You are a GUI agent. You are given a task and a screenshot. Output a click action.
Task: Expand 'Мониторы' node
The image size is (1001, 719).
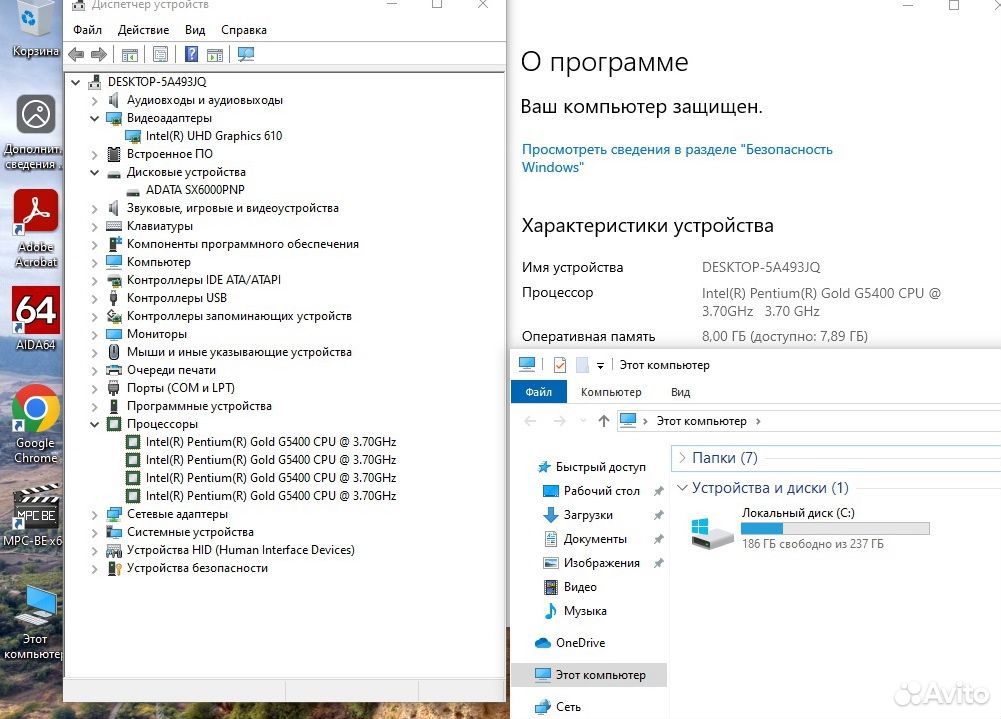click(94, 335)
